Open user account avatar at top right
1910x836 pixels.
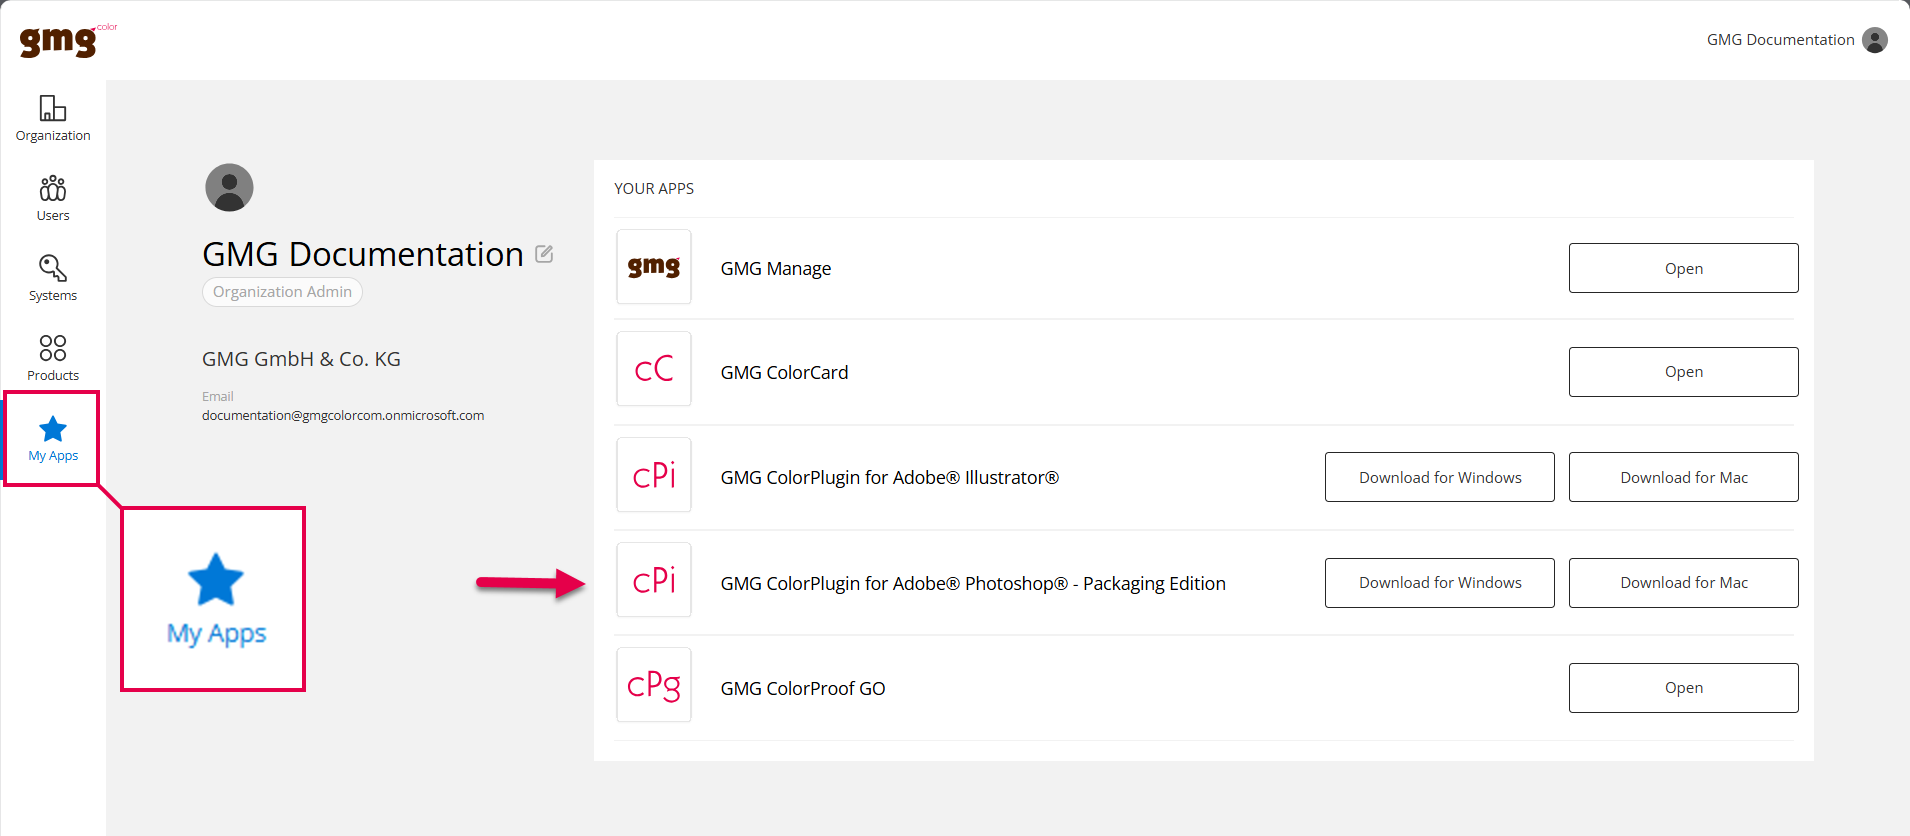coord(1875,40)
